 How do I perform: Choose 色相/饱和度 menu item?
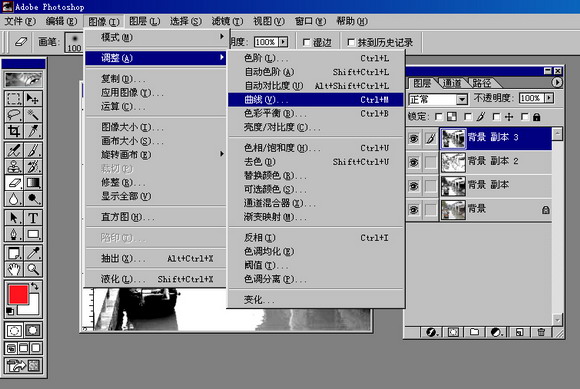click(x=315, y=148)
